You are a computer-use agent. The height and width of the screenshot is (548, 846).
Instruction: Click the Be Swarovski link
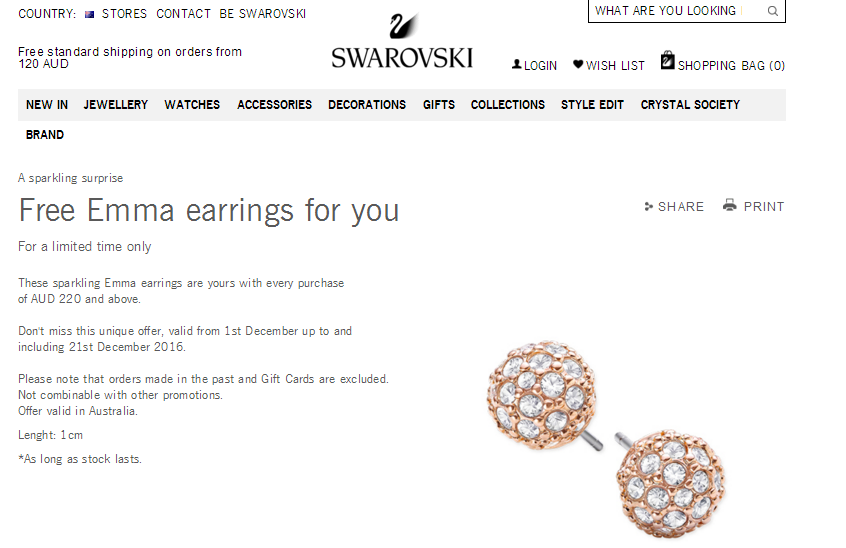262,14
